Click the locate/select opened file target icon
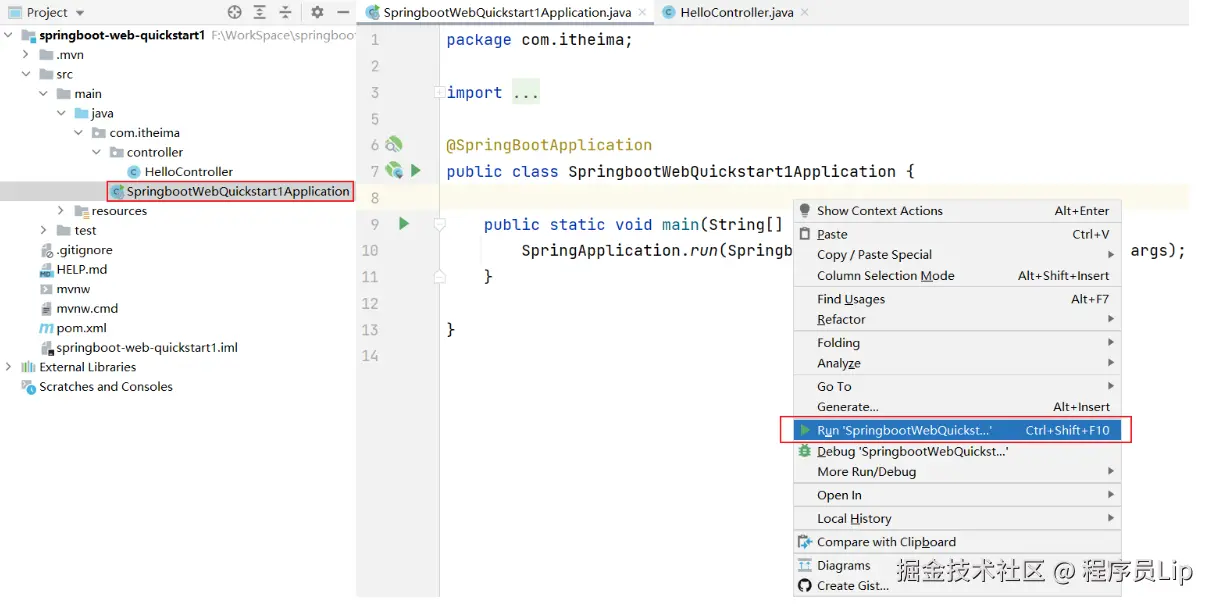 (x=234, y=13)
